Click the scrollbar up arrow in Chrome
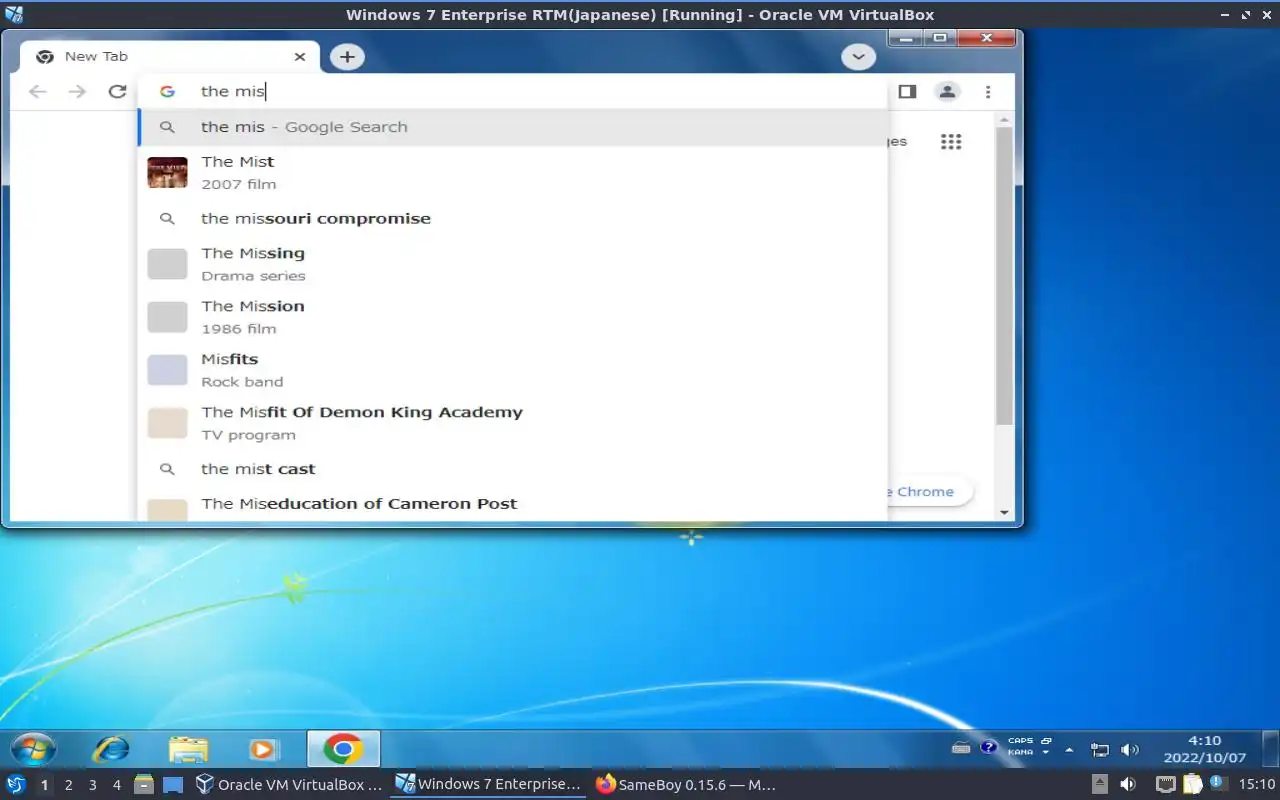The image size is (1280, 800). pos(1005,119)
